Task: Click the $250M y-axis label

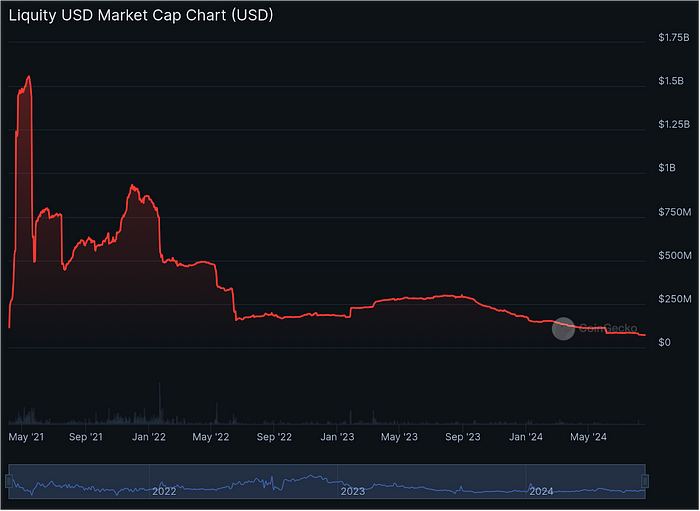Action: (x=675, y=299)
